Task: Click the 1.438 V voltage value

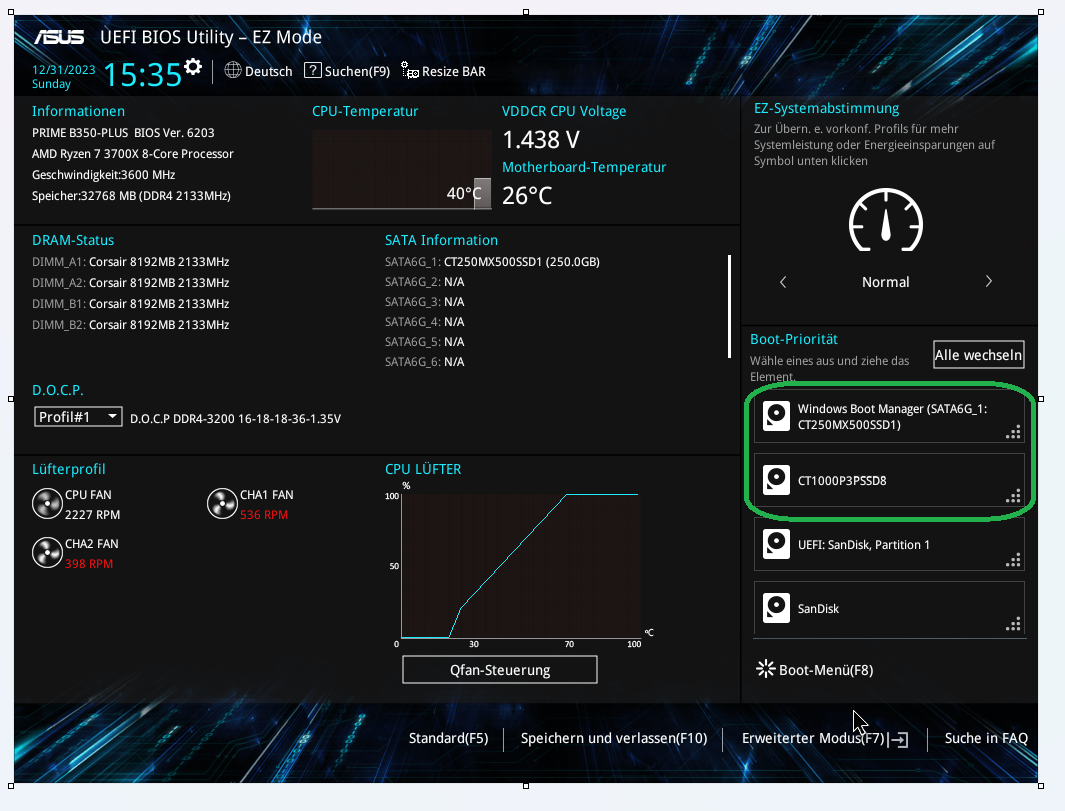Action: point(541,140)
